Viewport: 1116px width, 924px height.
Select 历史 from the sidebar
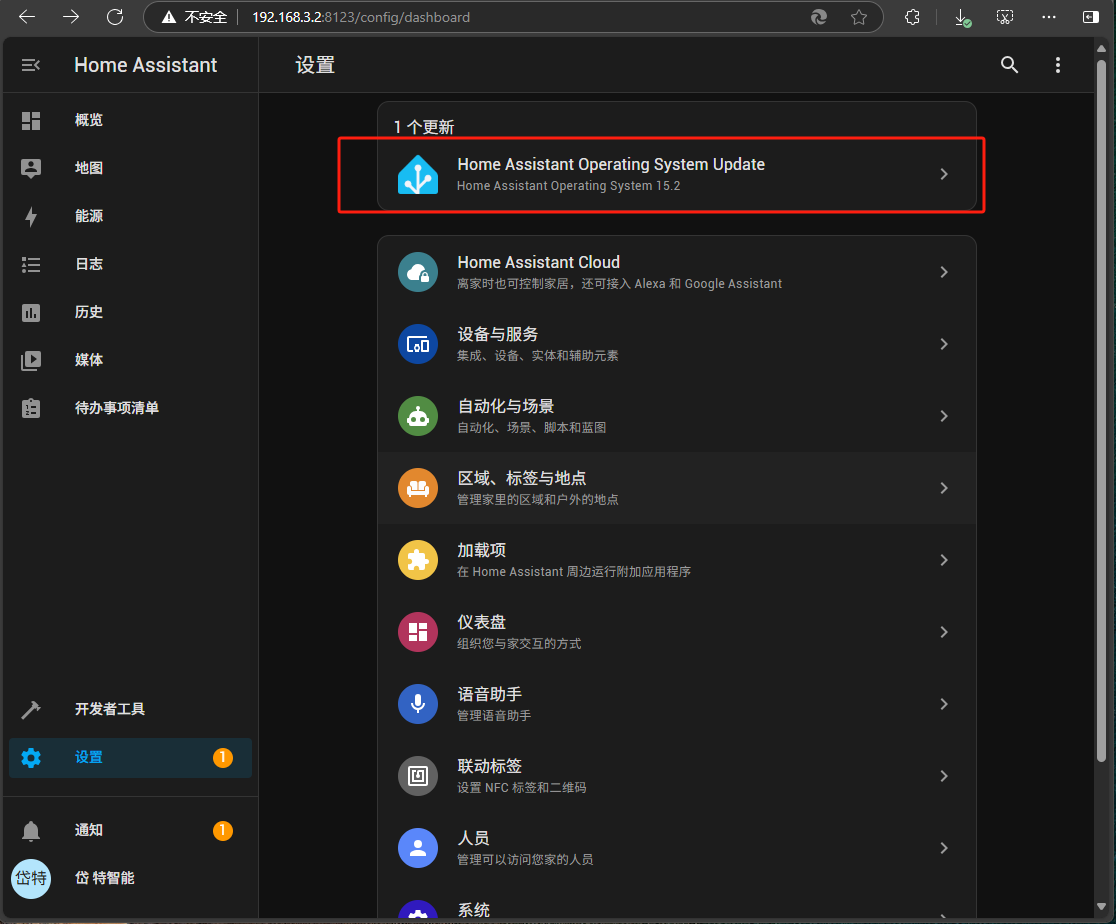click(89, 312)
